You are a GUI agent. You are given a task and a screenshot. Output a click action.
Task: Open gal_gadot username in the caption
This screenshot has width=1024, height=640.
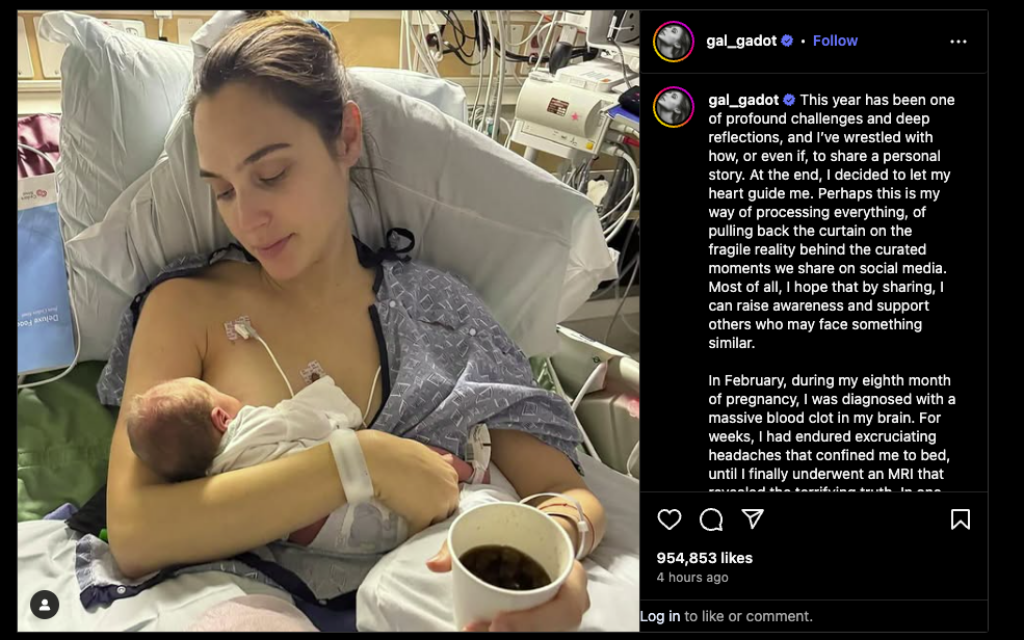[x=744, y=100]
